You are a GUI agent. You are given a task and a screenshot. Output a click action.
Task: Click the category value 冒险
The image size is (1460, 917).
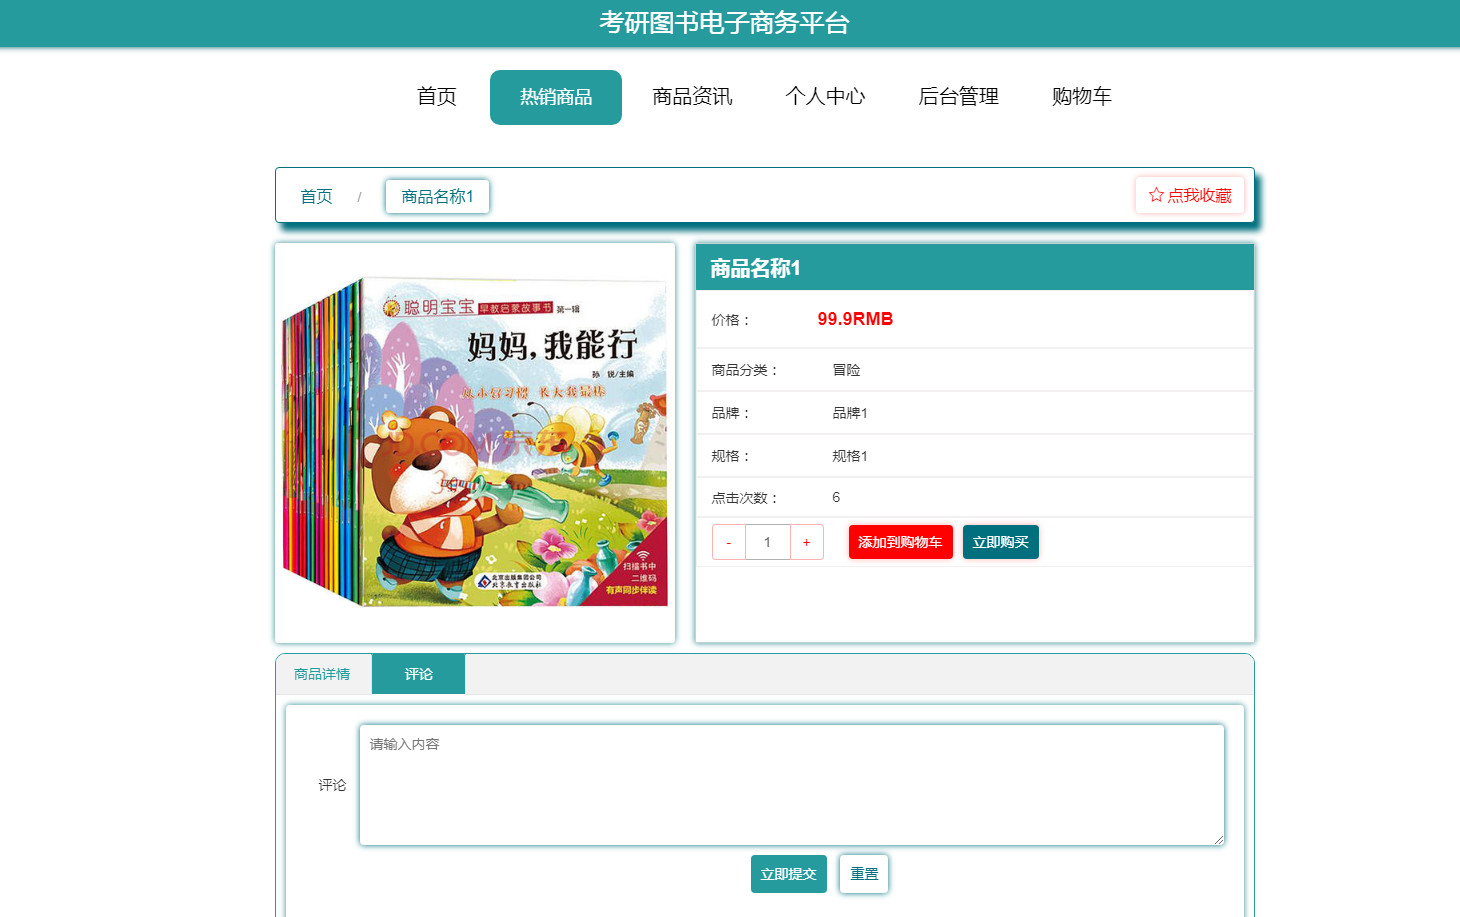846,370
